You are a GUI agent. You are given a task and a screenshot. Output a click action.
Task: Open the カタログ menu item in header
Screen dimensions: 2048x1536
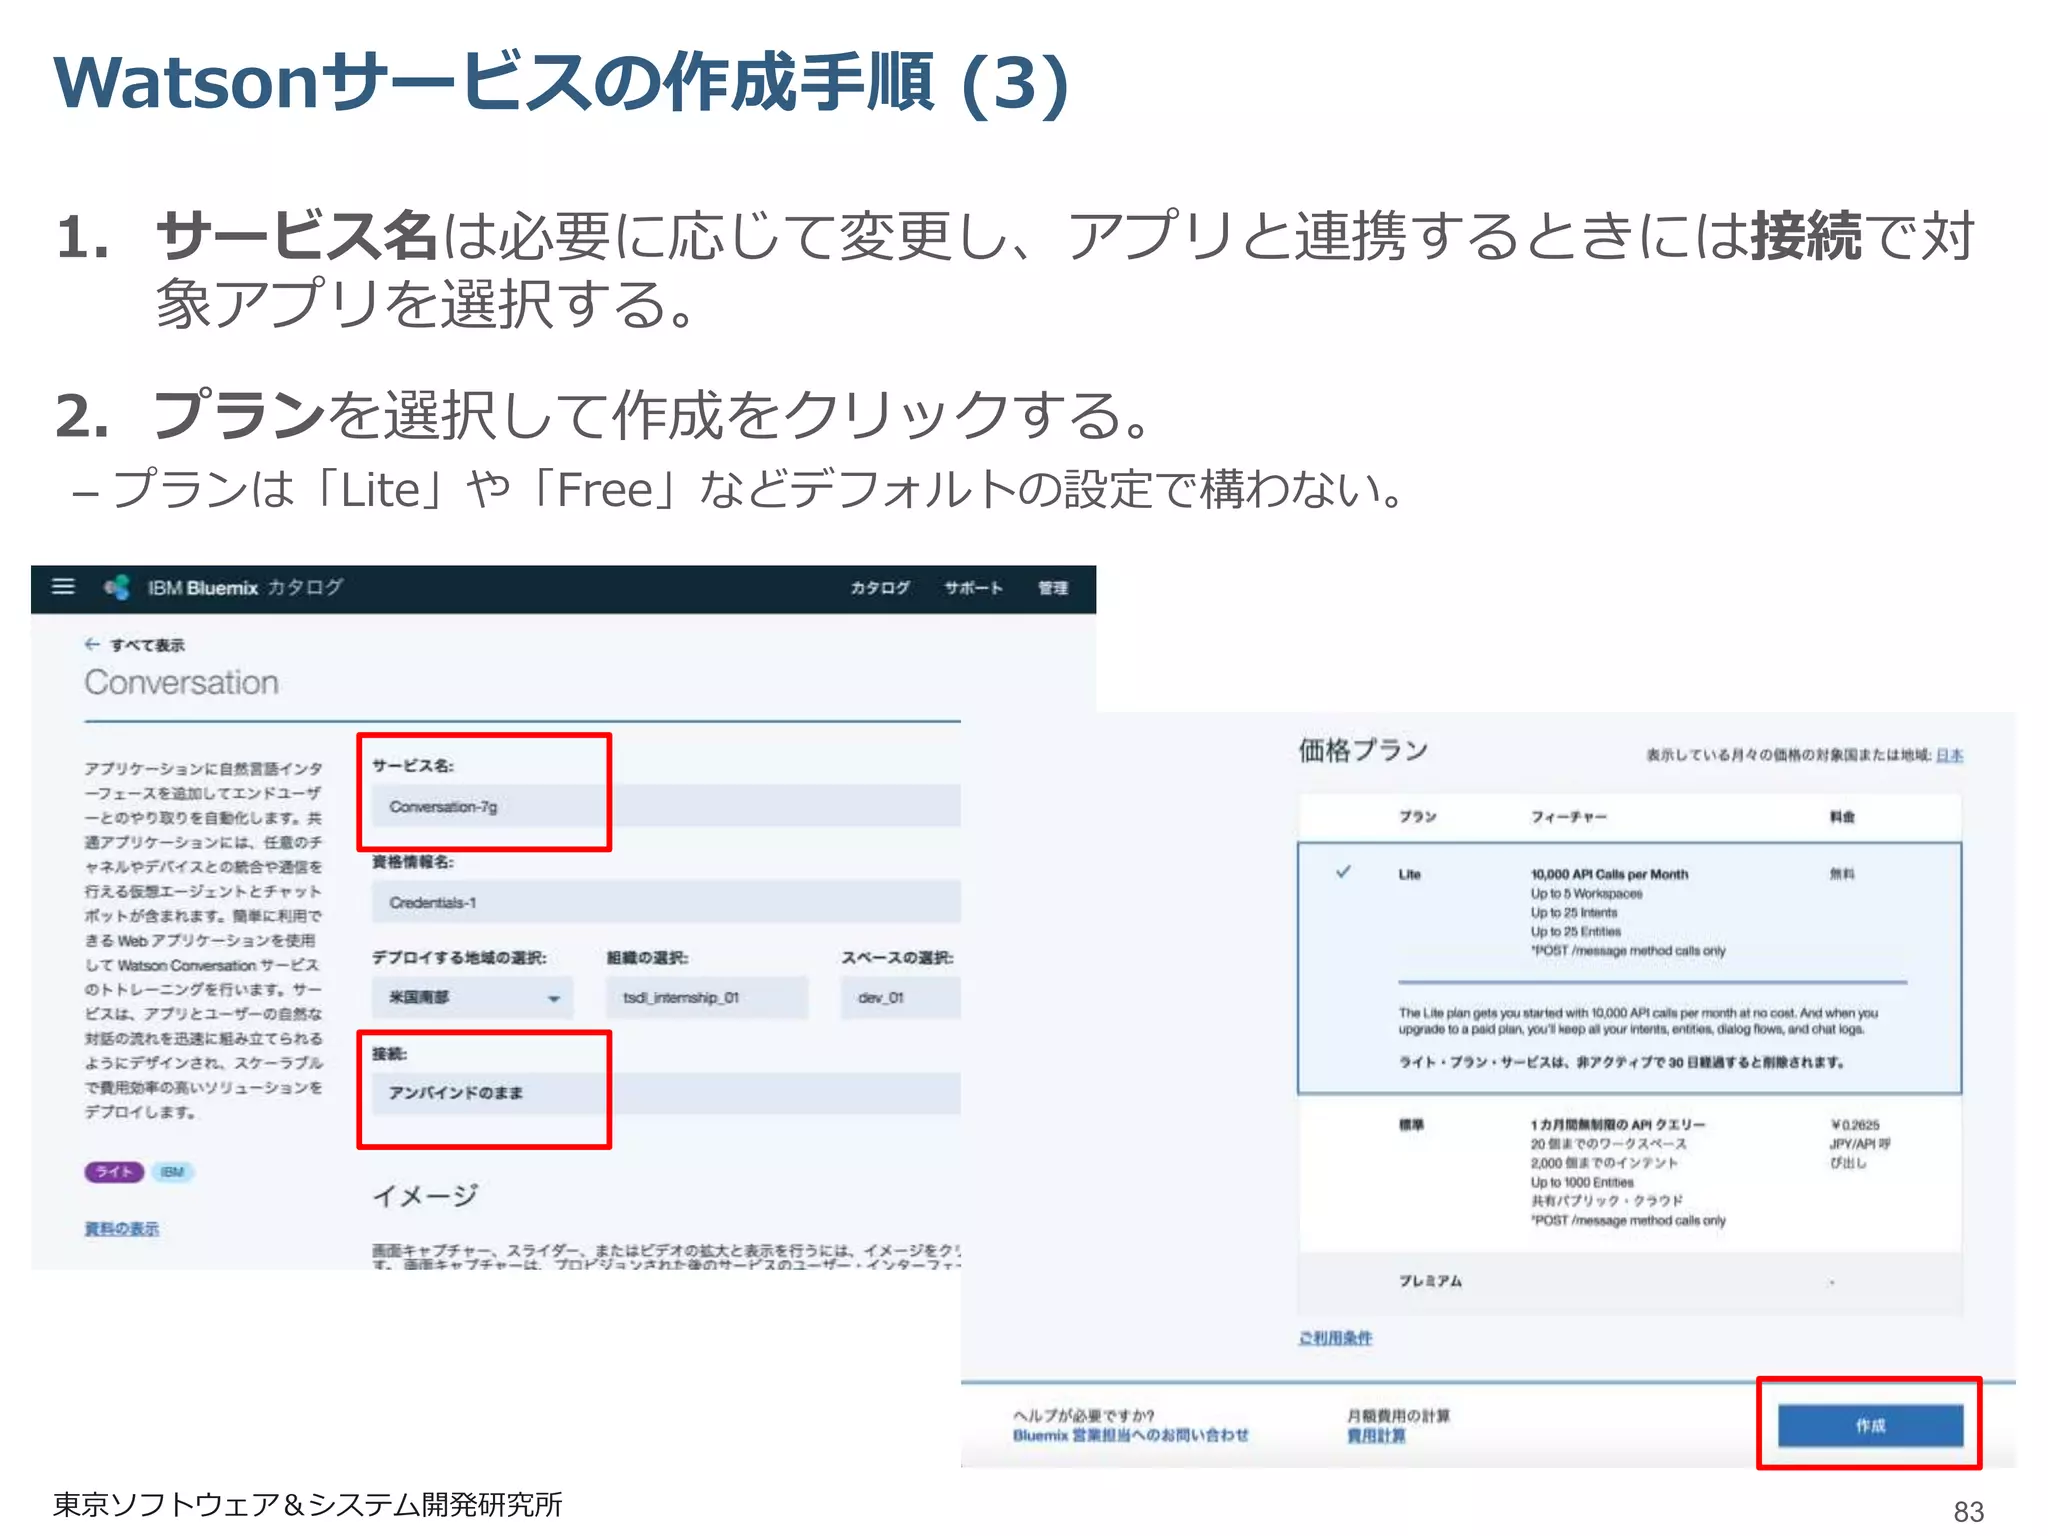pos(880,588)
